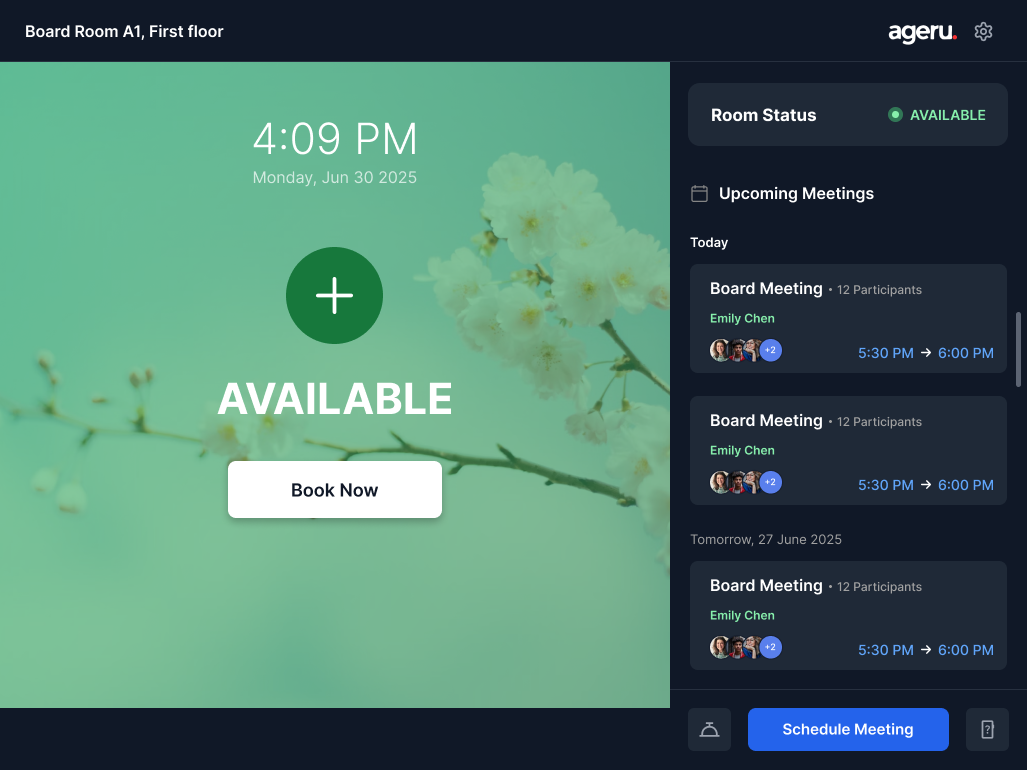Open the settings gear in the top bar
The image size is (1027, 770).
click(983, 31)
